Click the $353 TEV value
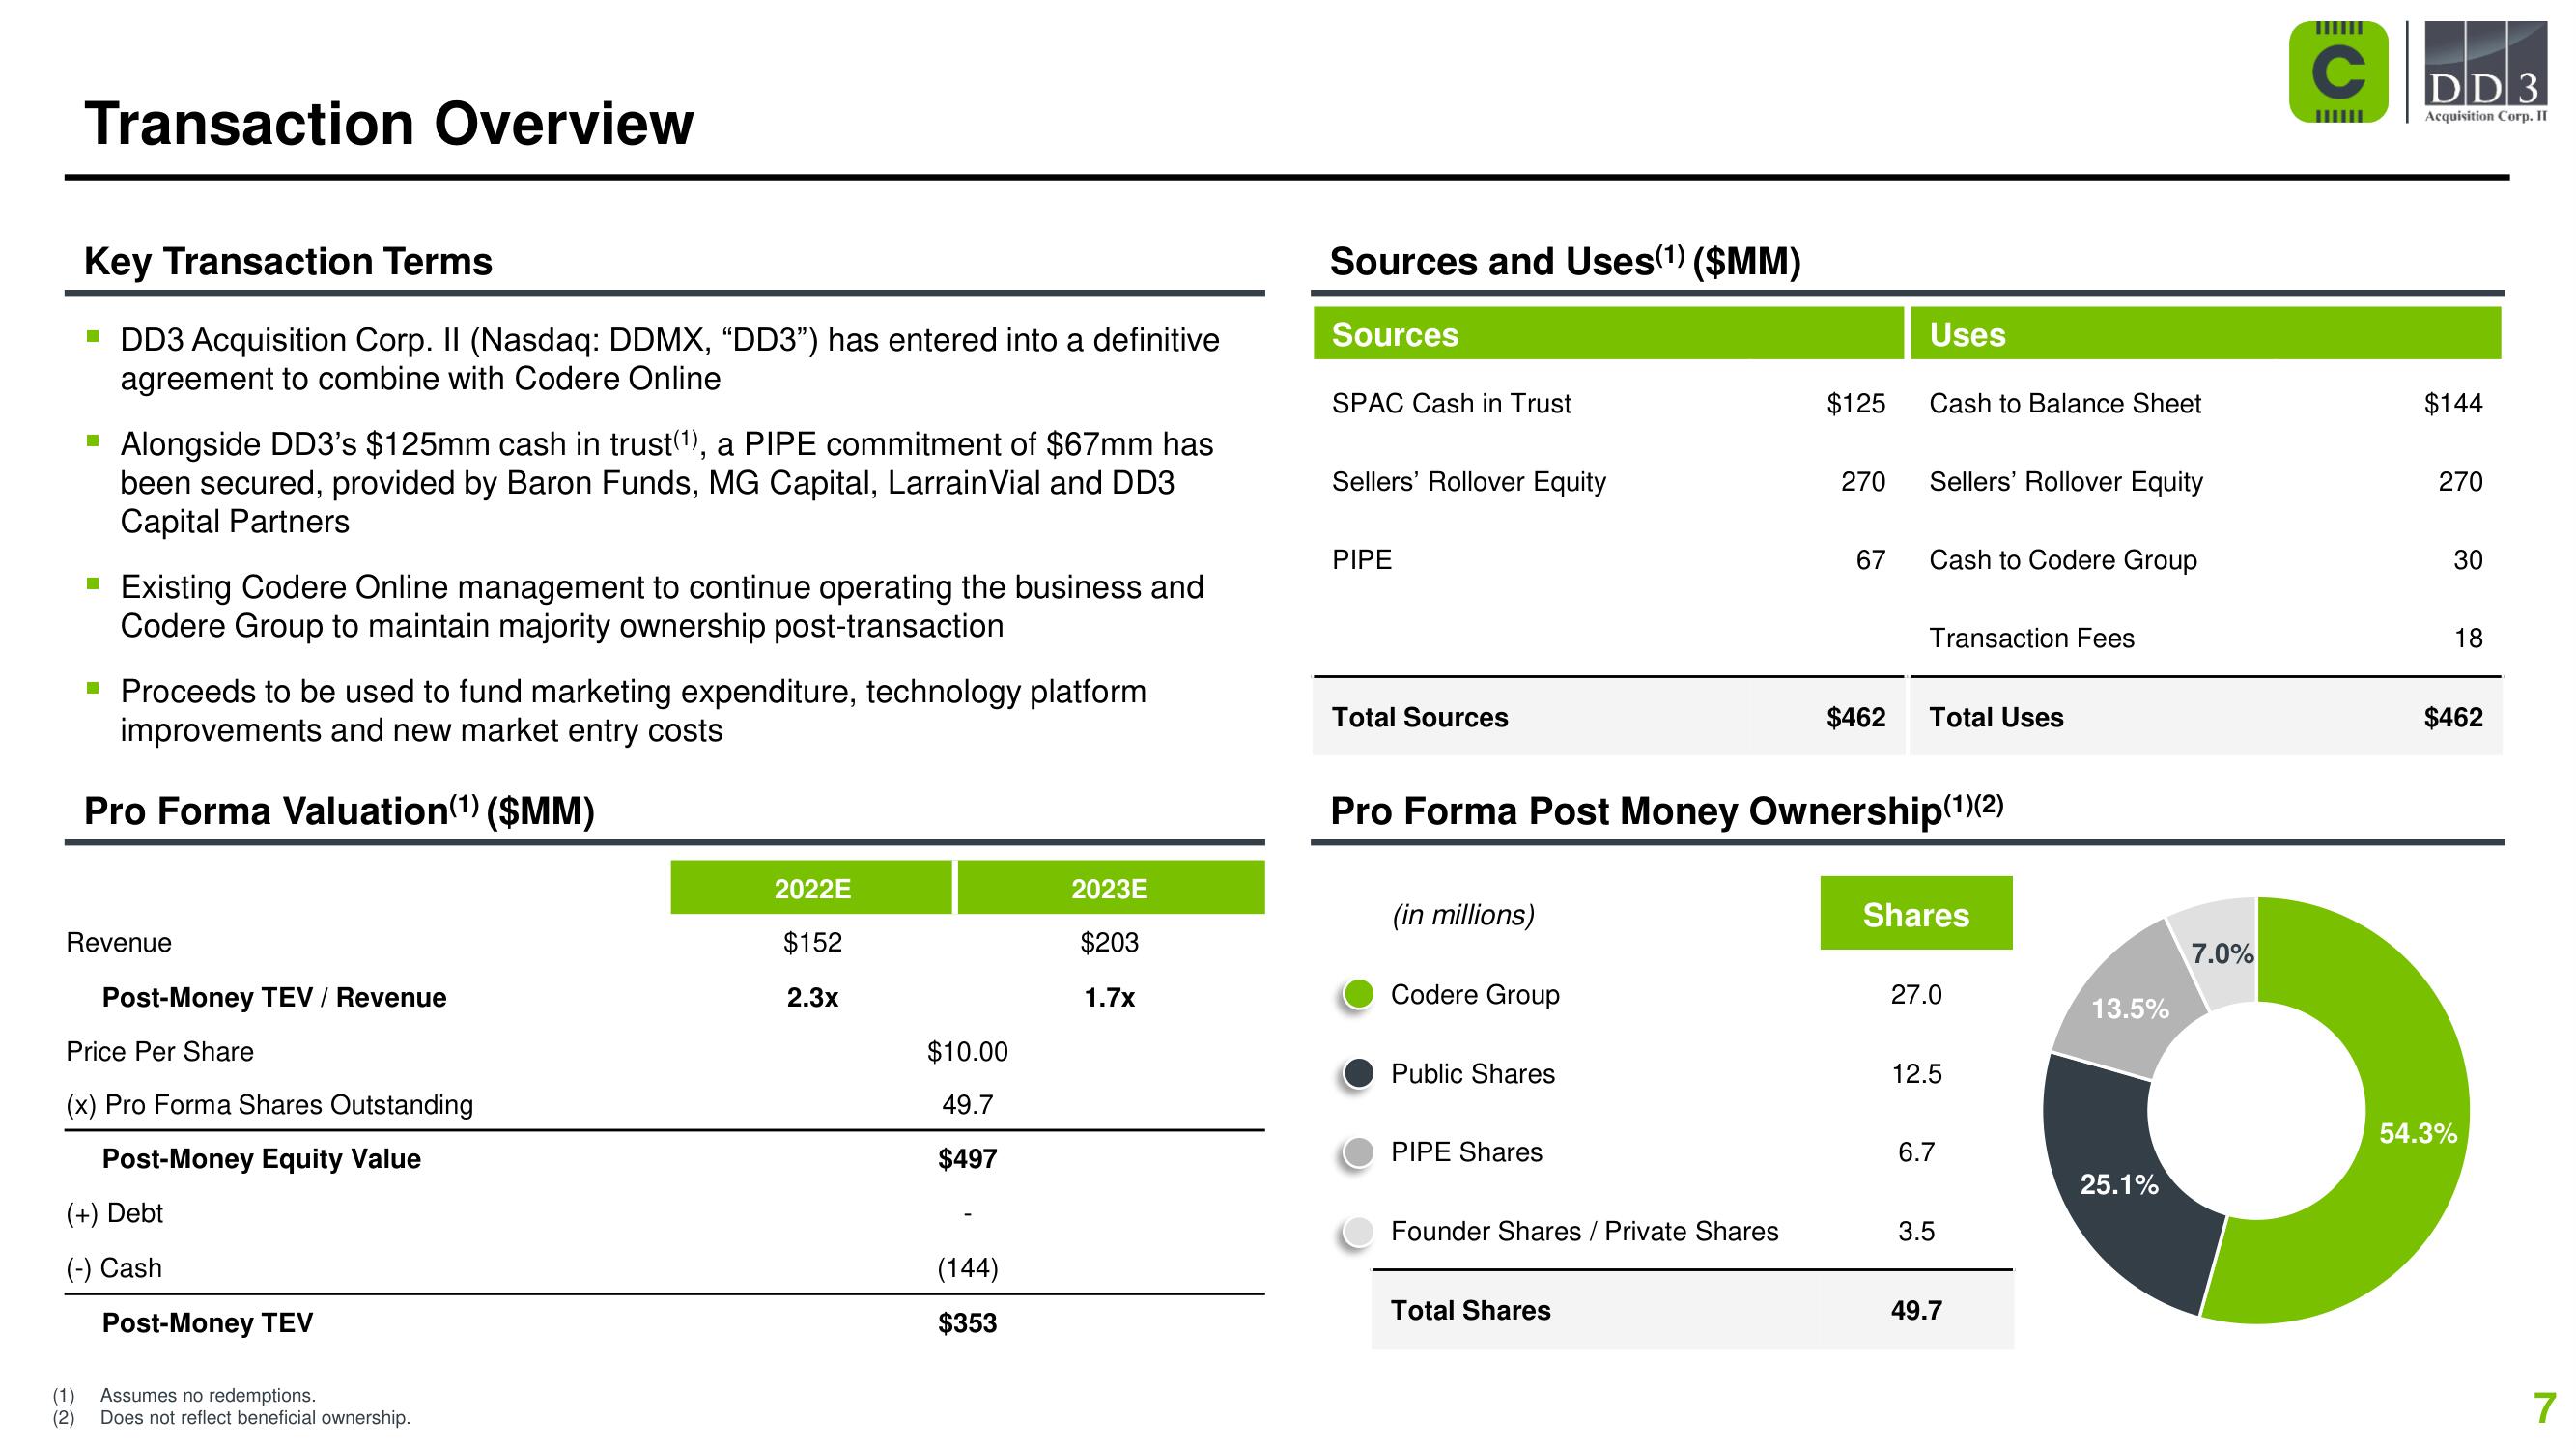The width and height of the screenshot is (2576, 1449). click(x=967, y=1323)
